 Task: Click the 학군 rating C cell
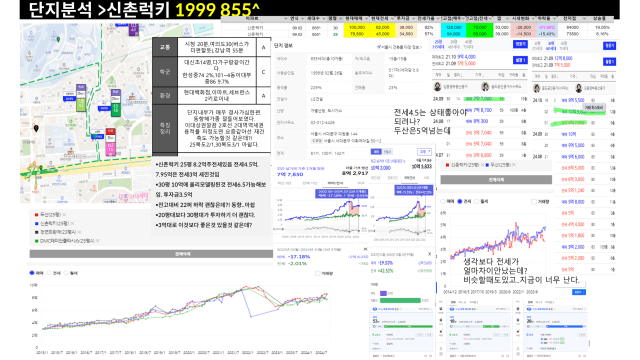263,72
